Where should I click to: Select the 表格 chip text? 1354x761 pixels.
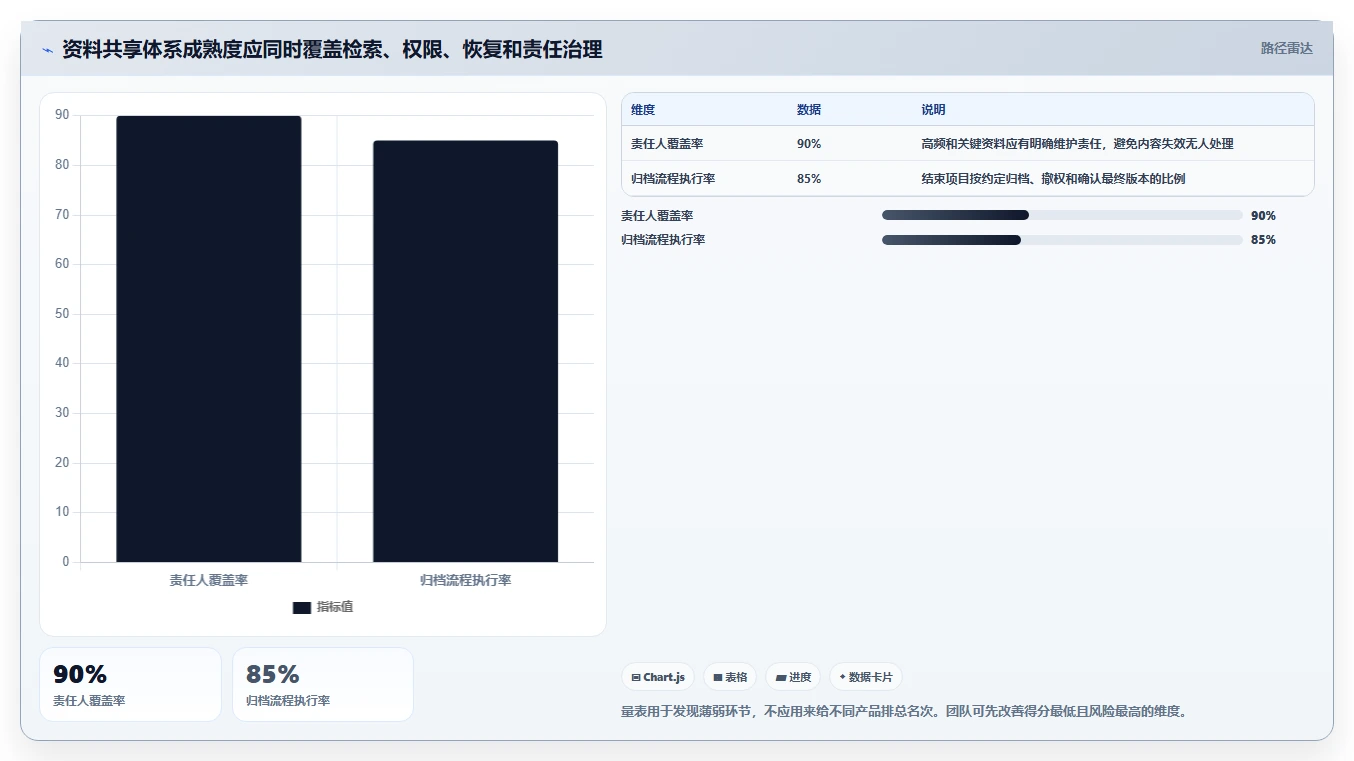point(736,677)
